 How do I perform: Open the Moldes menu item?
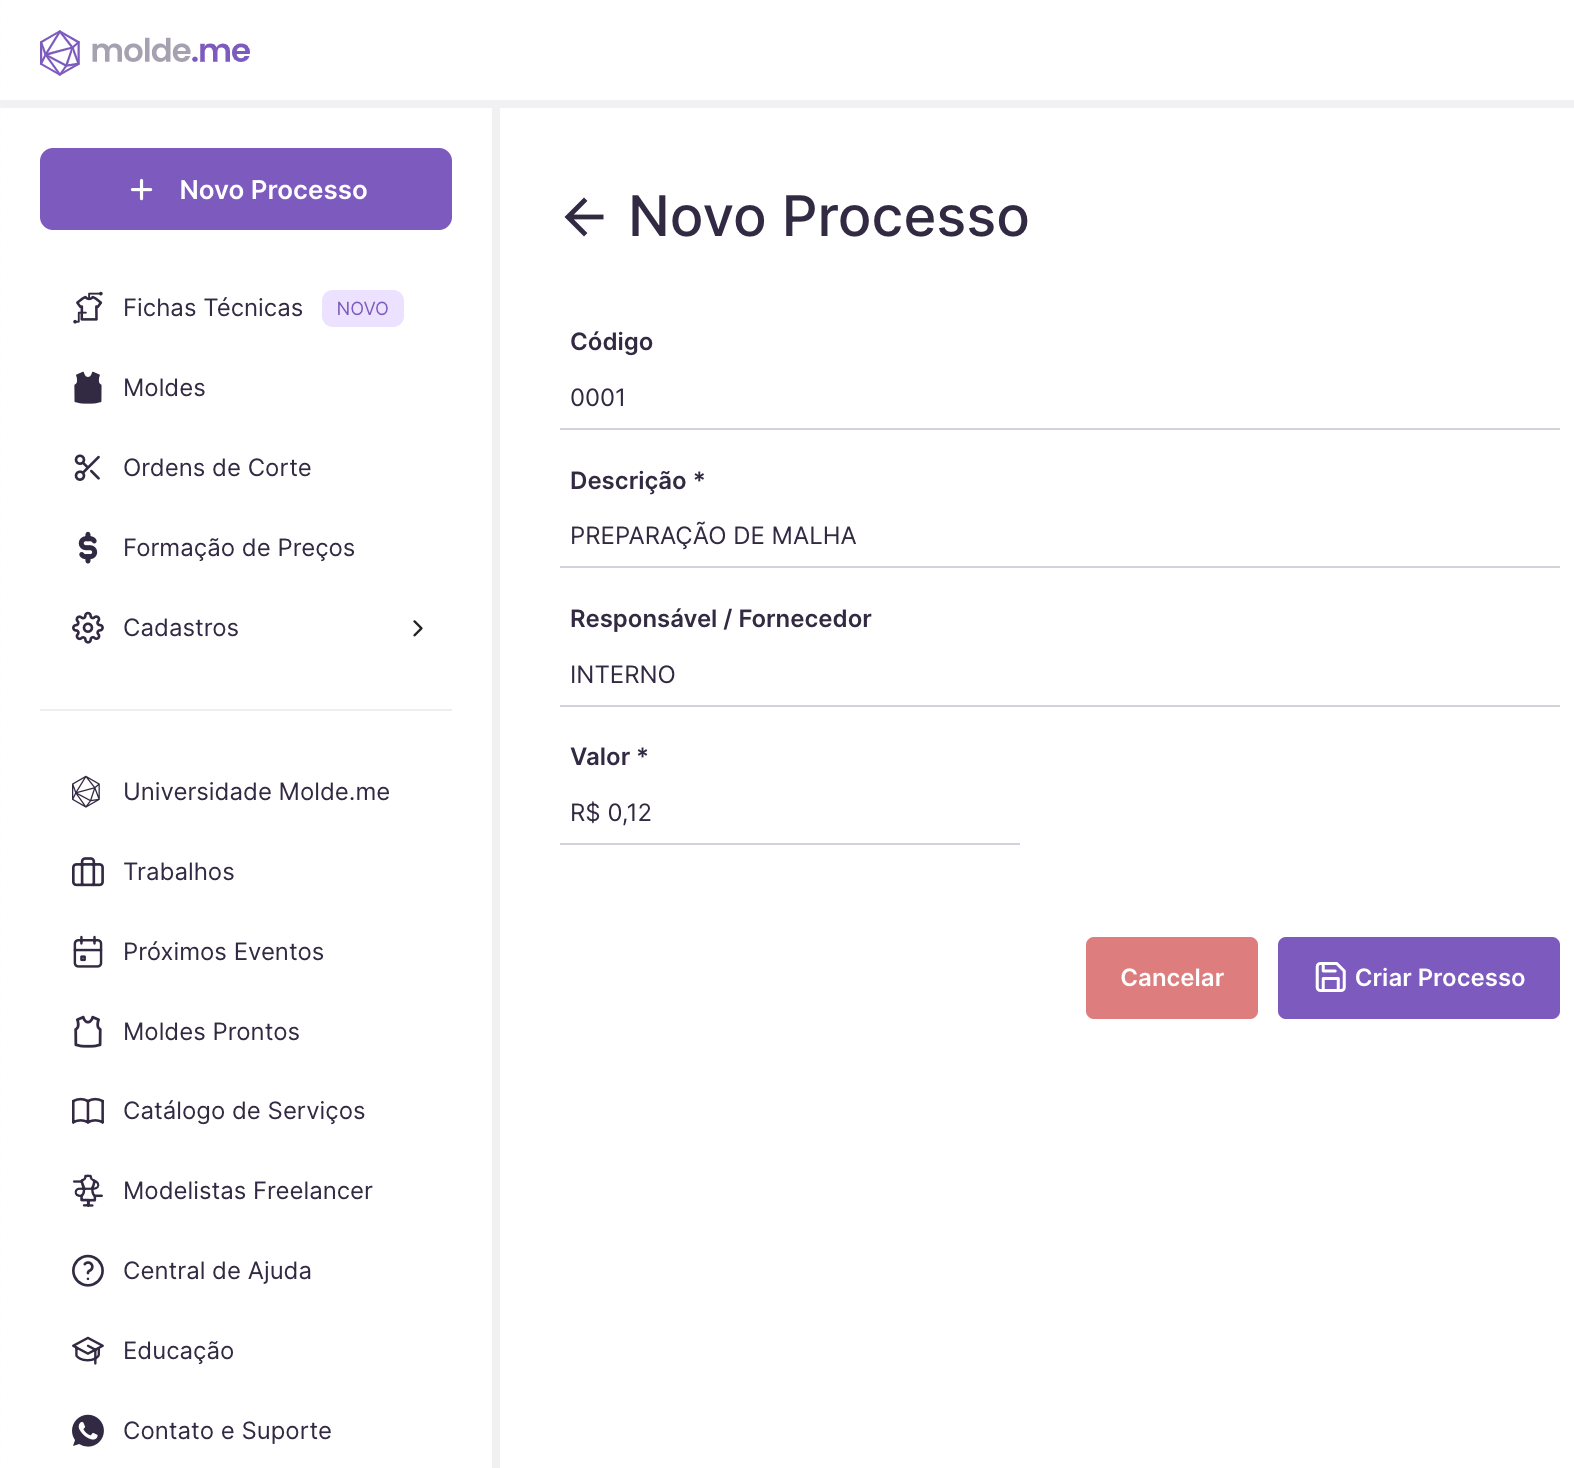coord(164,388)
